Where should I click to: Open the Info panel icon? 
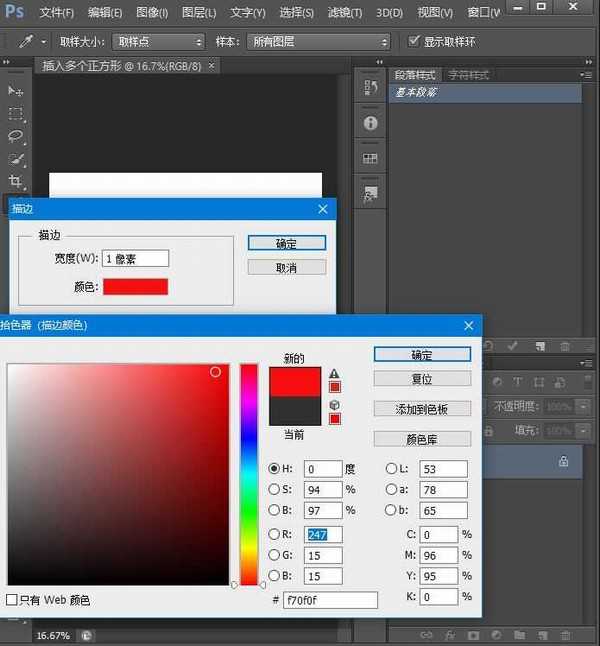pos(371,123)
